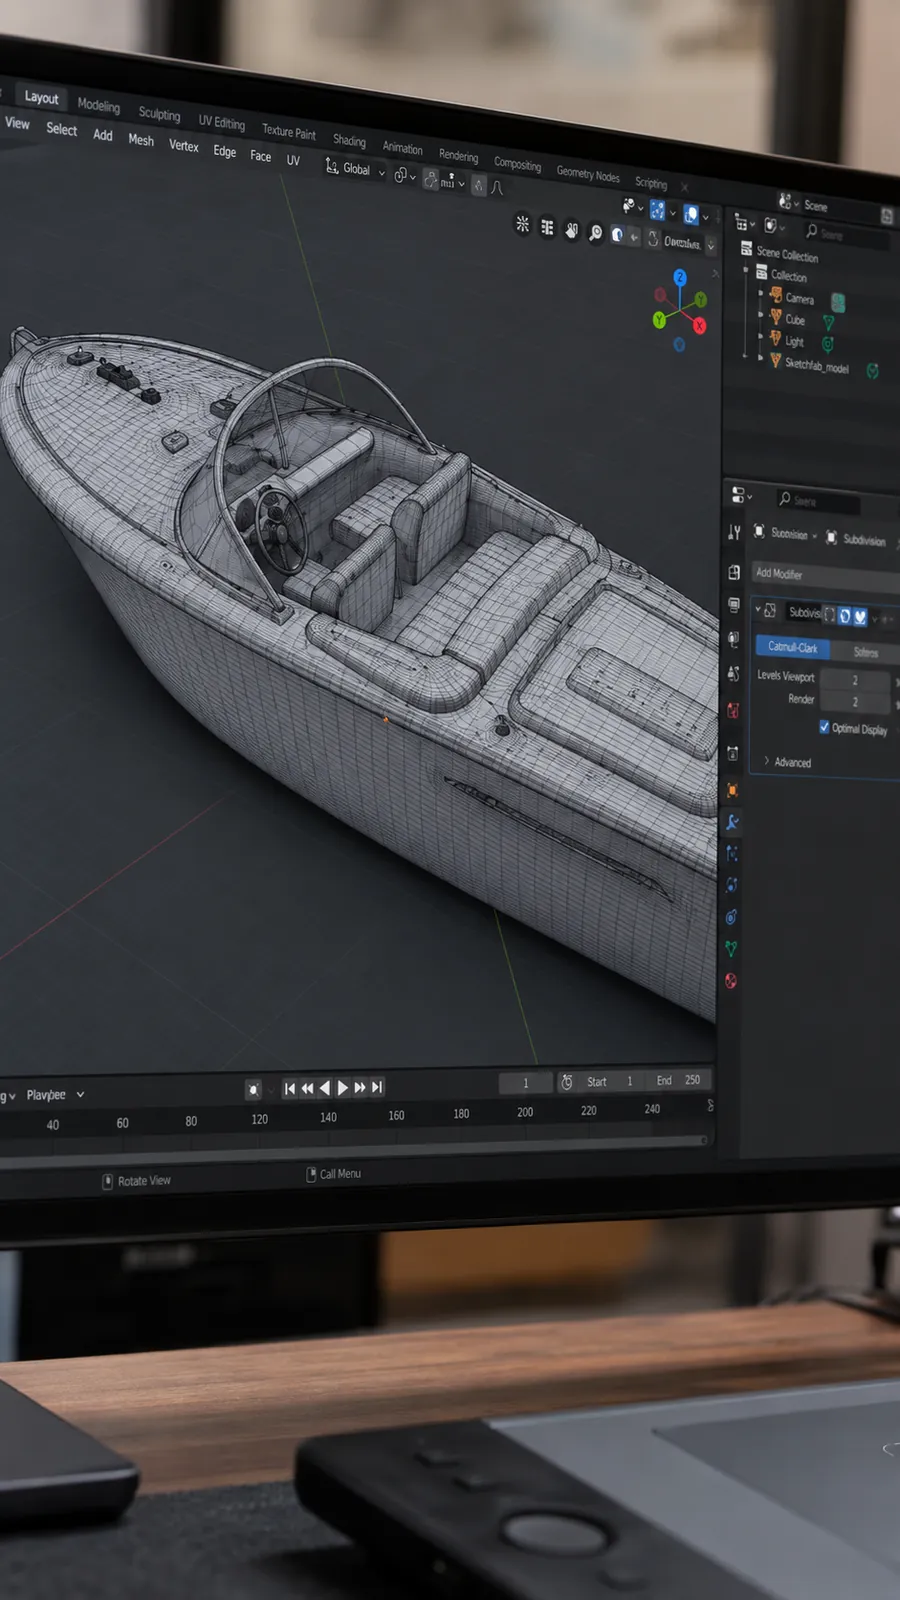900x1600 pixels.
Task: Open the Edge menu
Action: (224, 151)
